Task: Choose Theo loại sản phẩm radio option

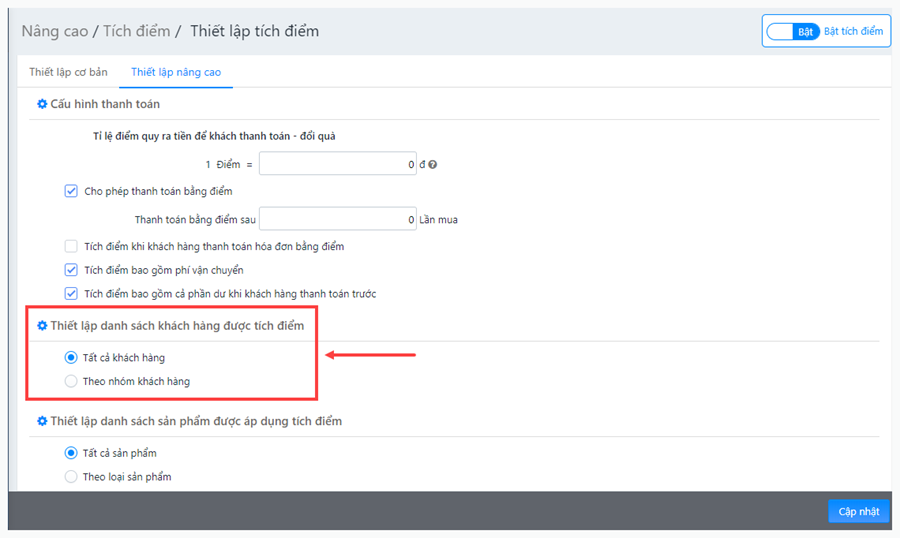Action: [x=71, y=477]
